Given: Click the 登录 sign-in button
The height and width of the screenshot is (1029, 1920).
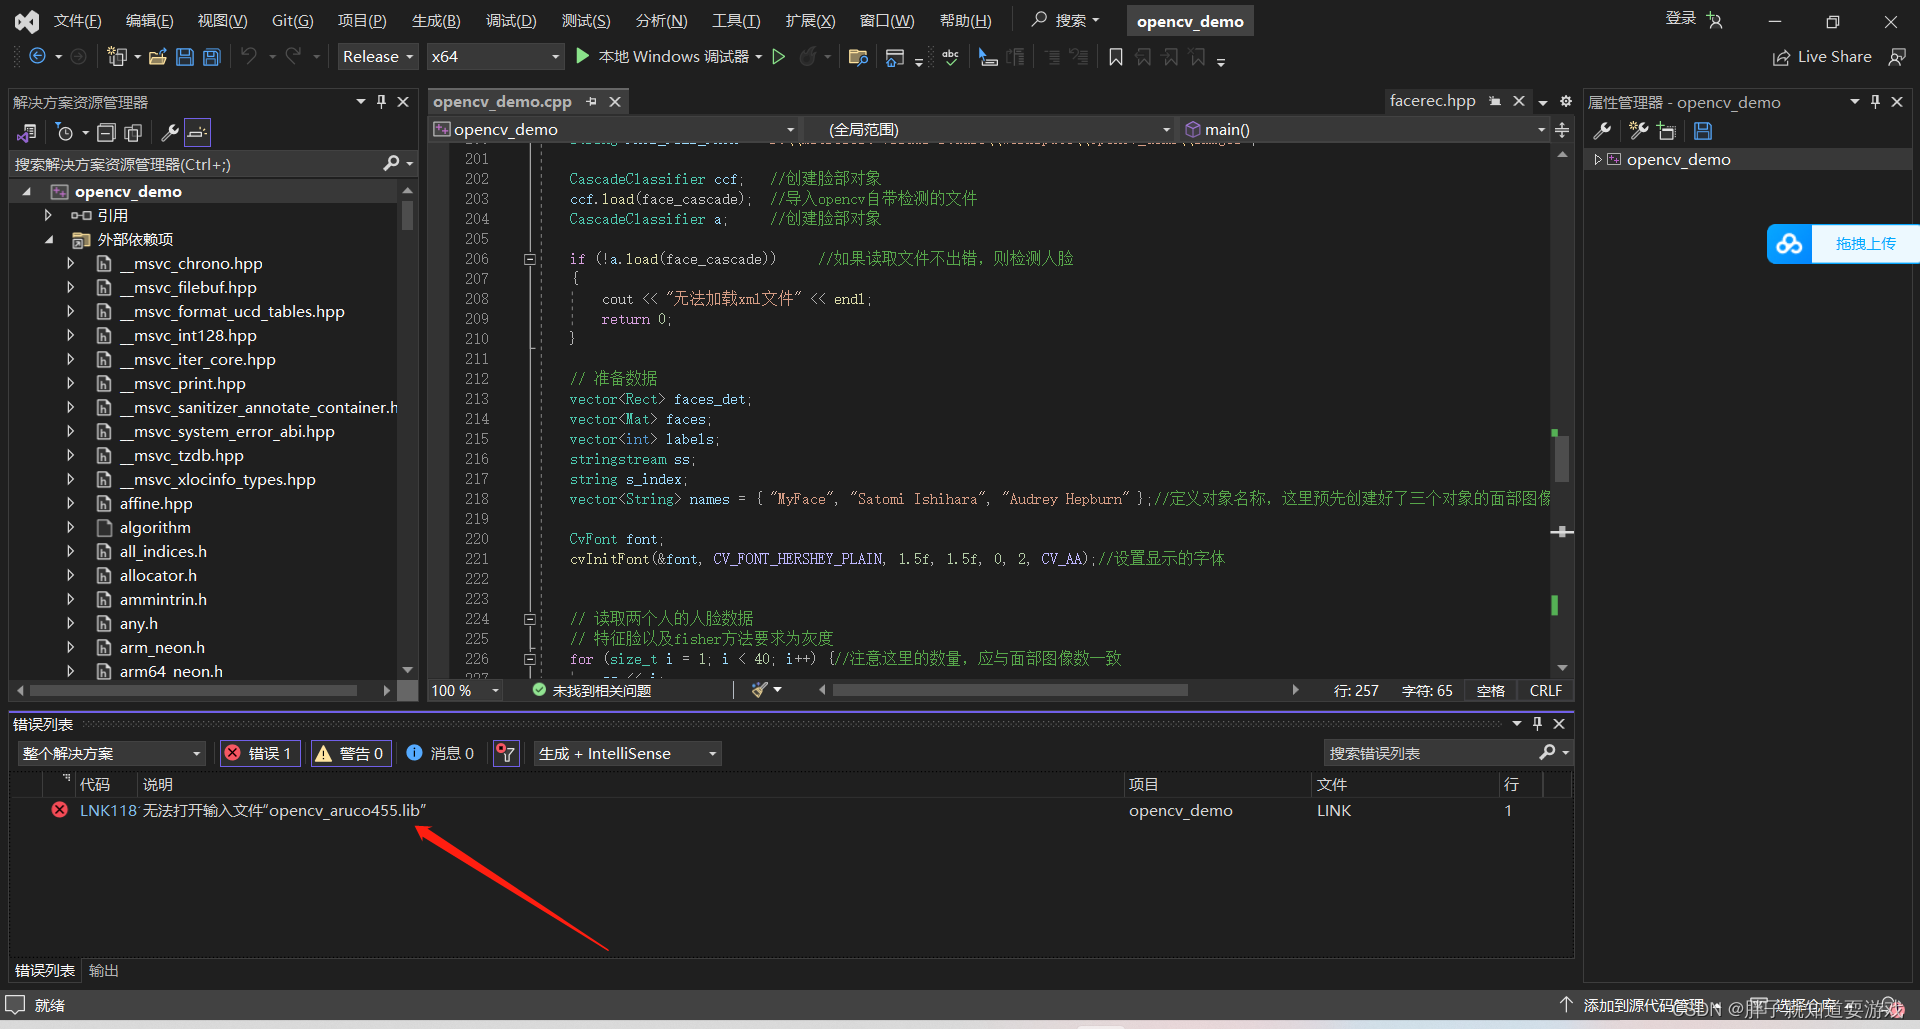Looking at the screenshot, I should (1680, 18).
